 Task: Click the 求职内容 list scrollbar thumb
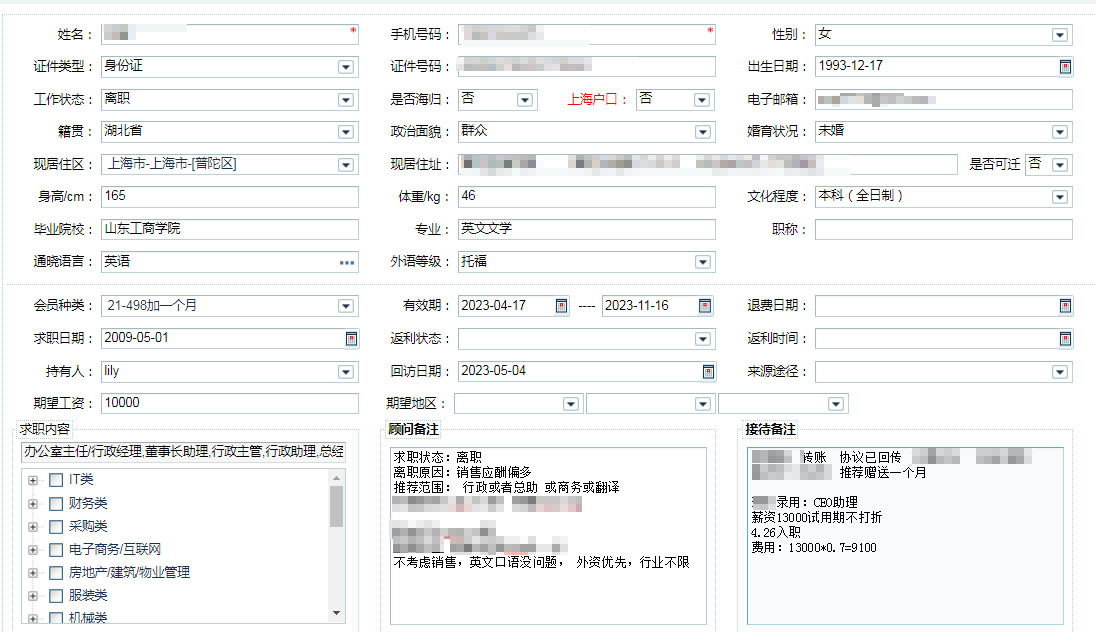click(336, 506)
